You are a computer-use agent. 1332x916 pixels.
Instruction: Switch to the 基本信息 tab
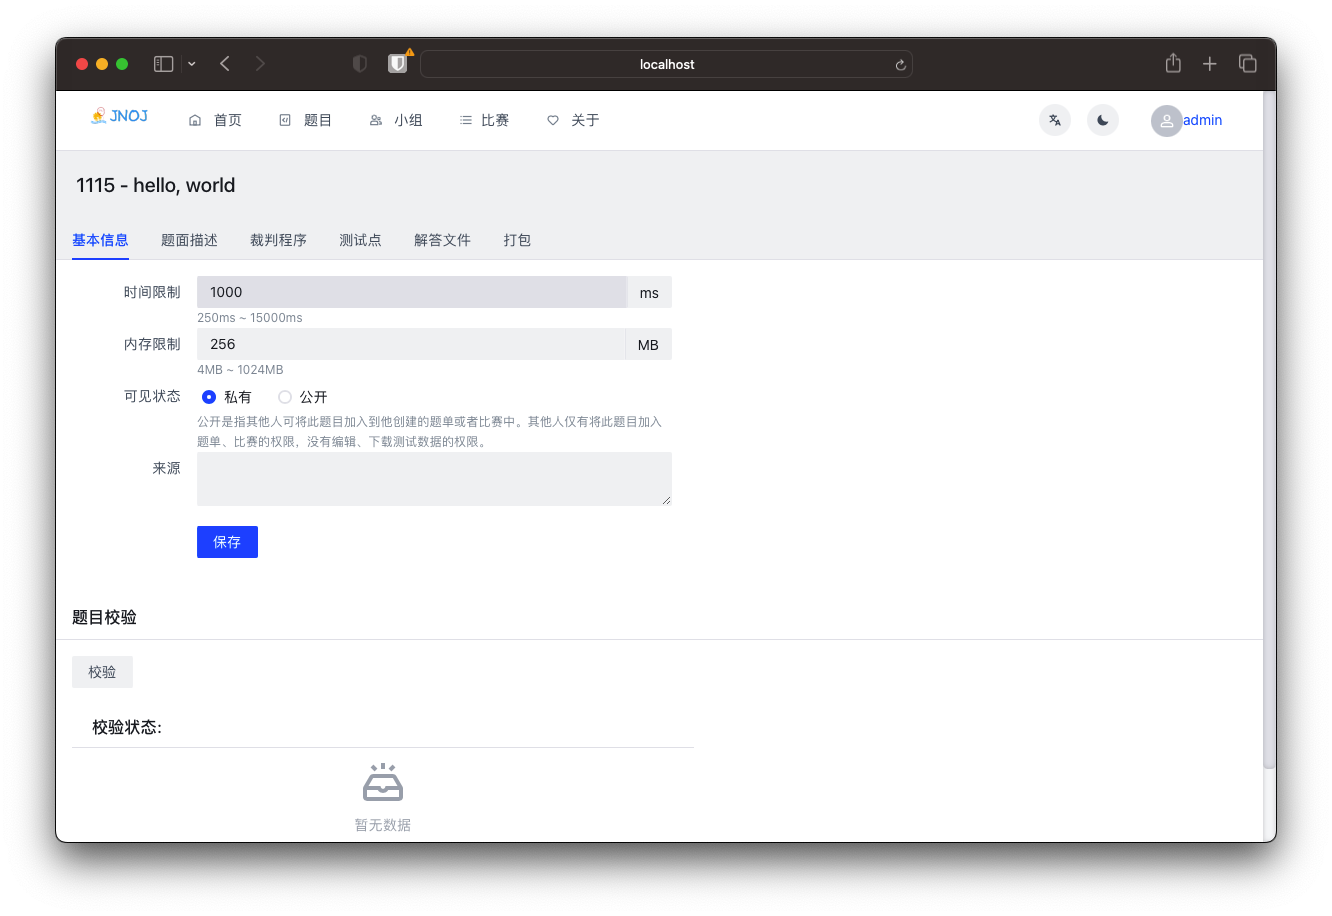click(100, 240)
